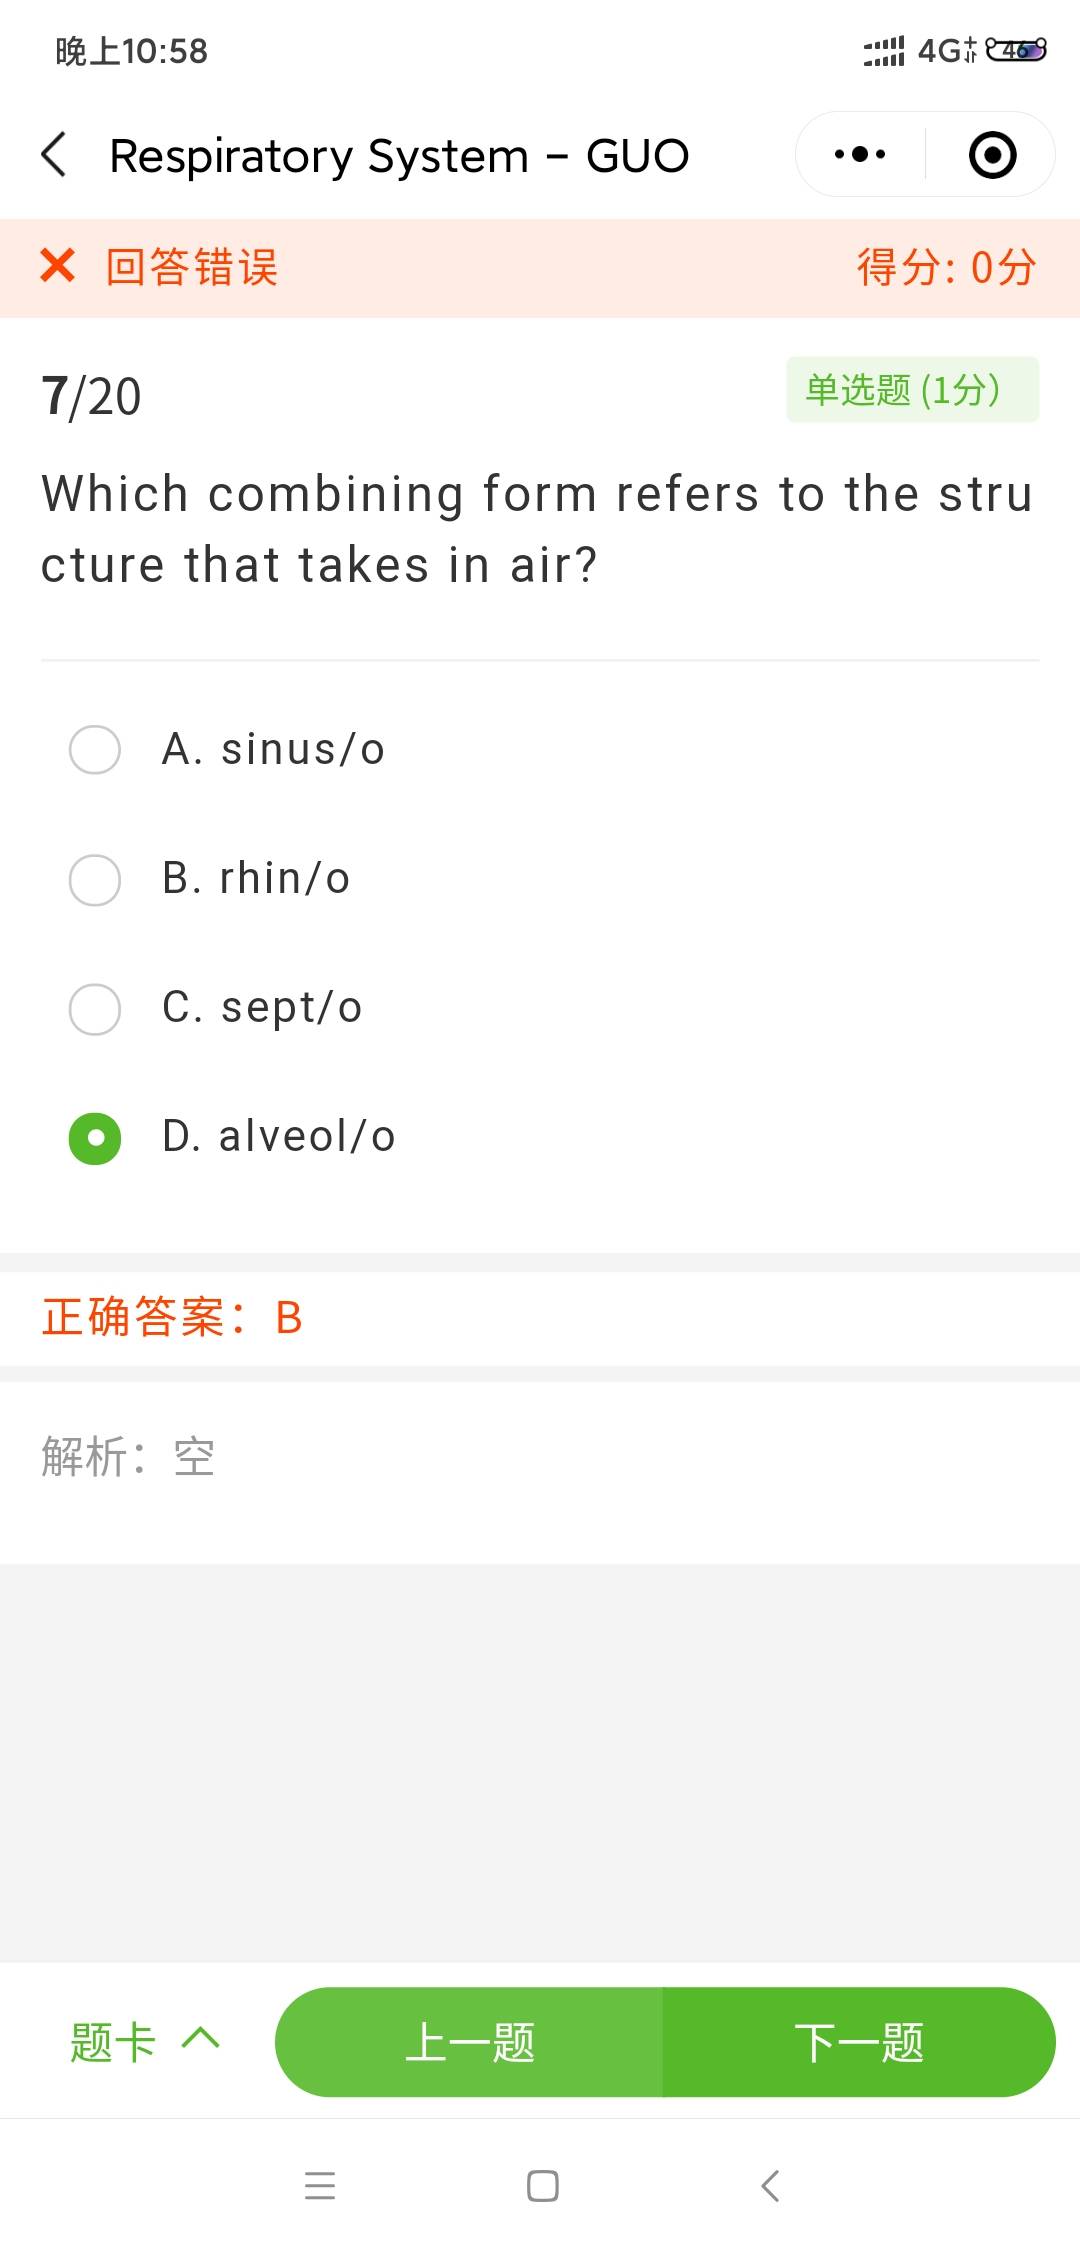The height and width of the screenshot is (2248, 1080).
Task: Tap the 7/20 question progress counter
Action: pos(91,396)
